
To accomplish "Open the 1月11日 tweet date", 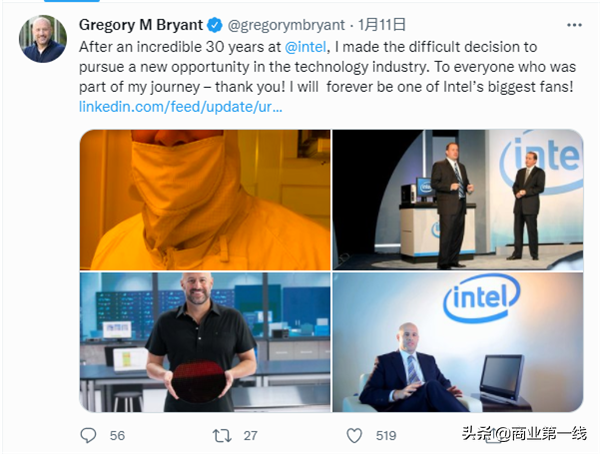I will coord(381,25).
